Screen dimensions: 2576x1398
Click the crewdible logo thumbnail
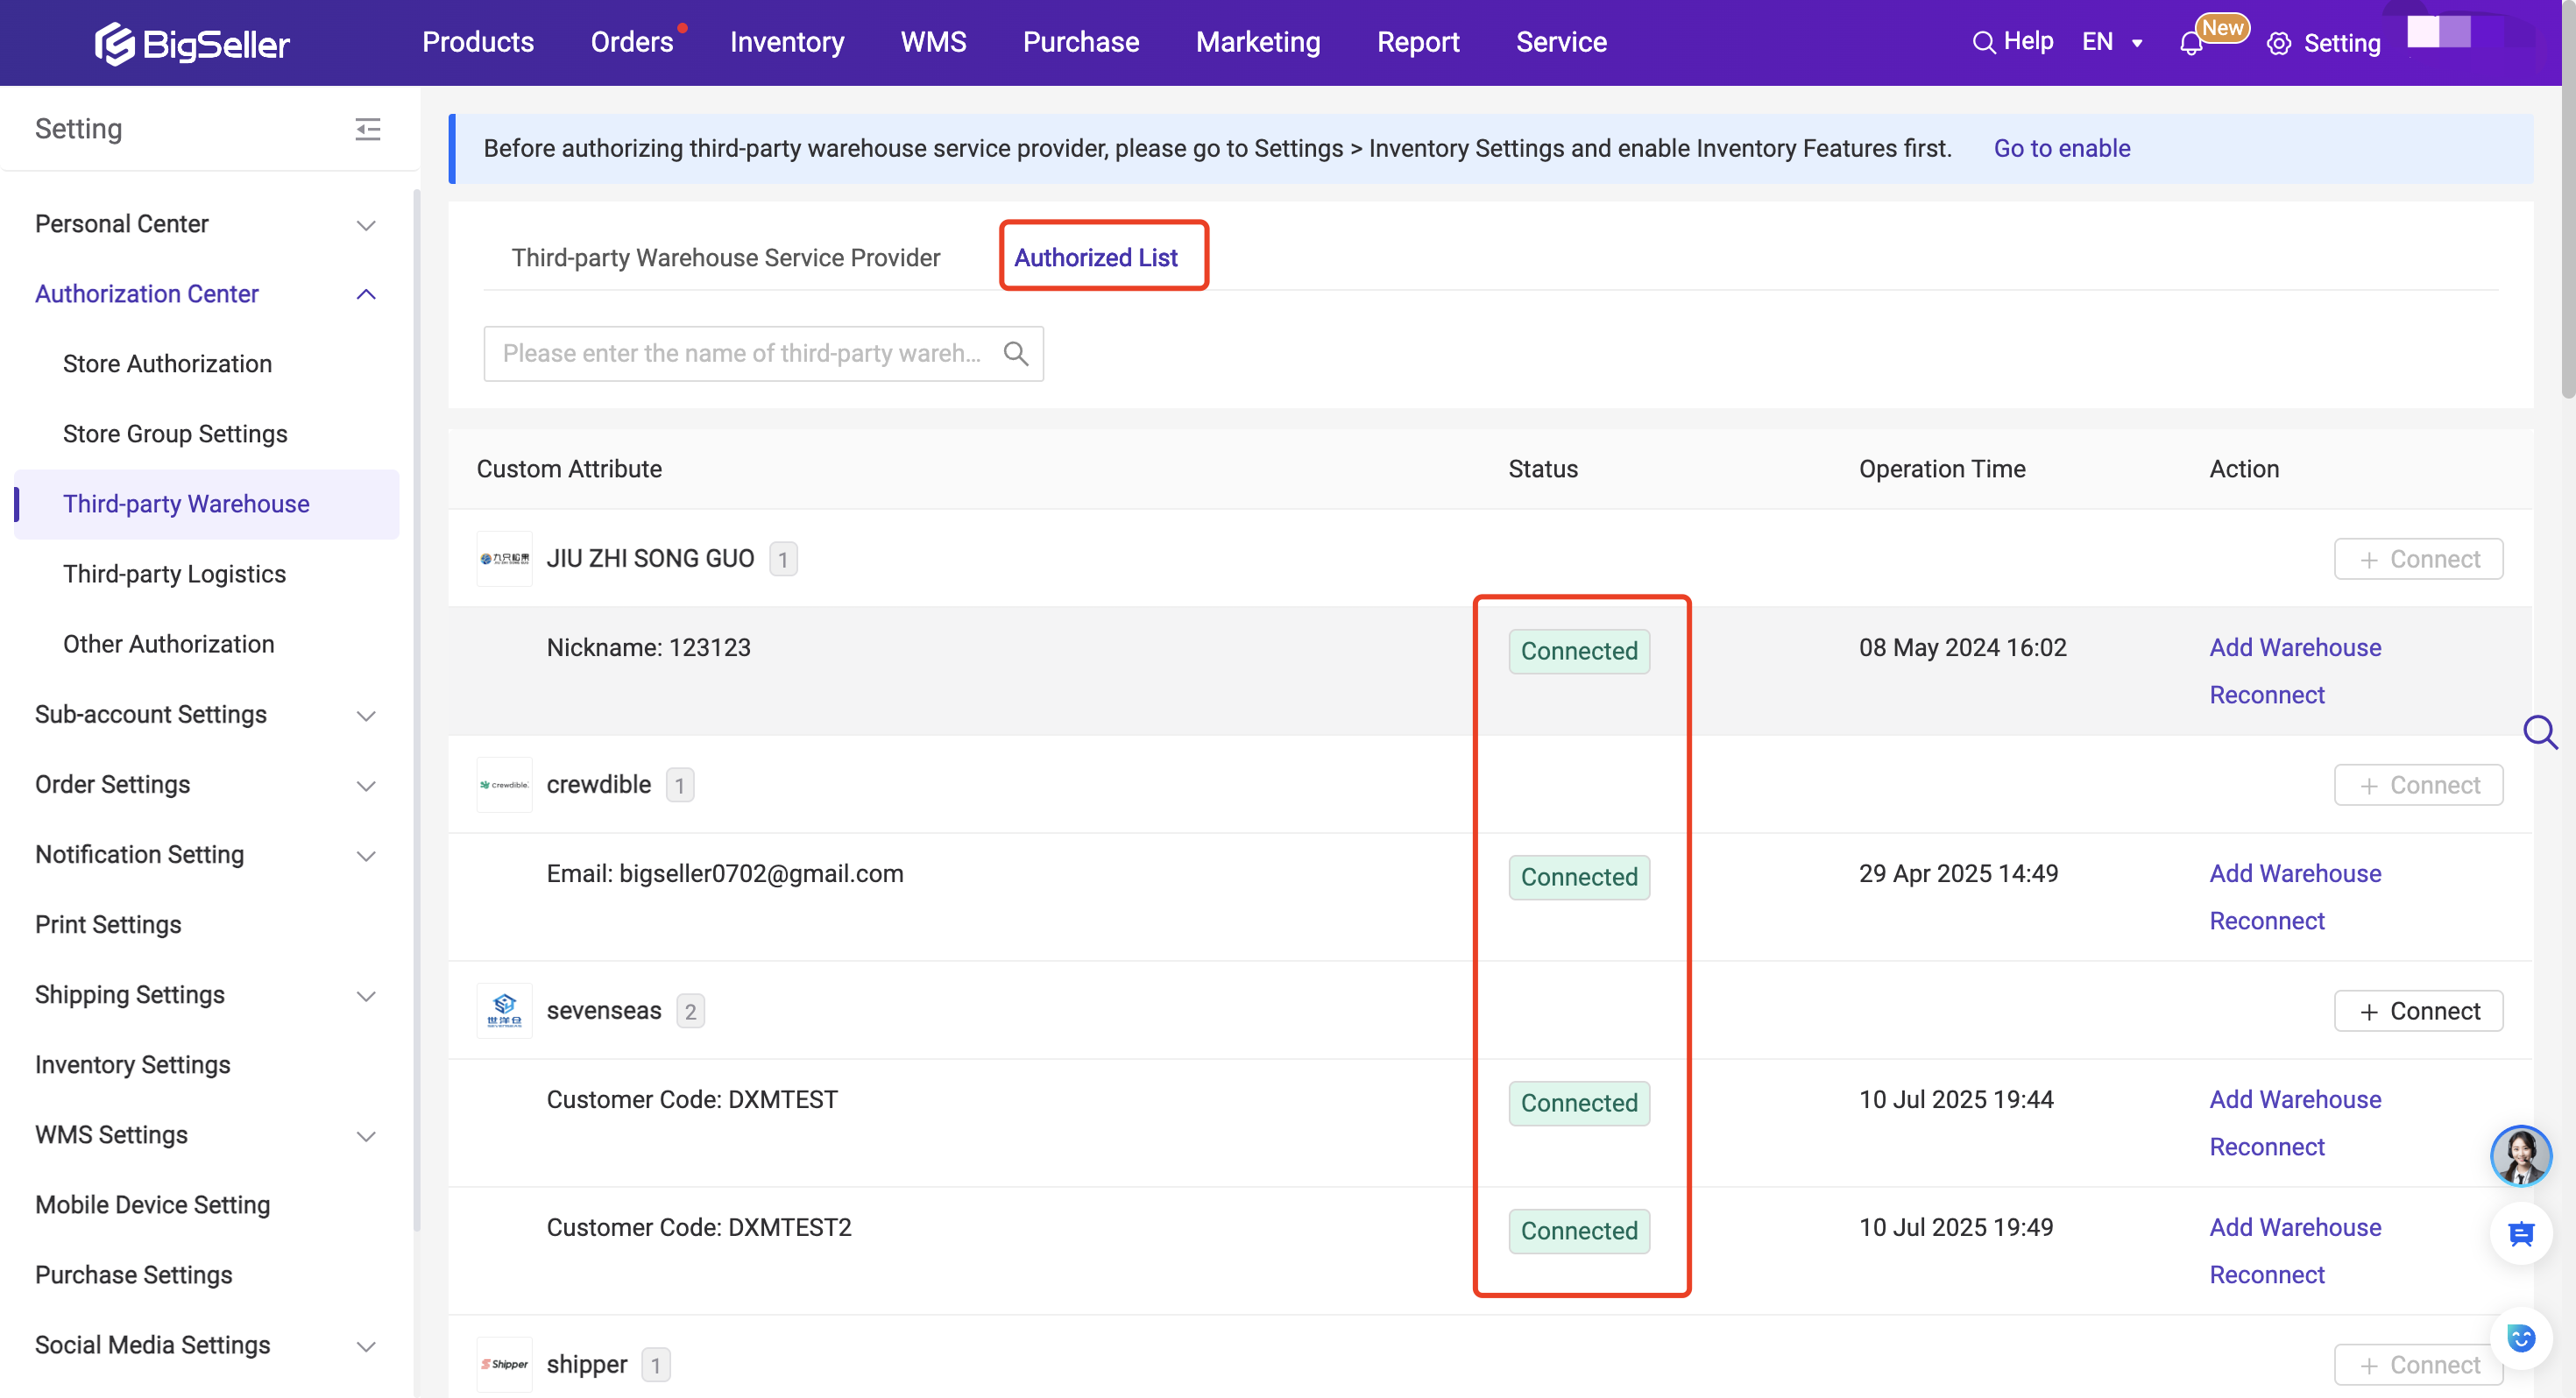(x=504, y=785)
